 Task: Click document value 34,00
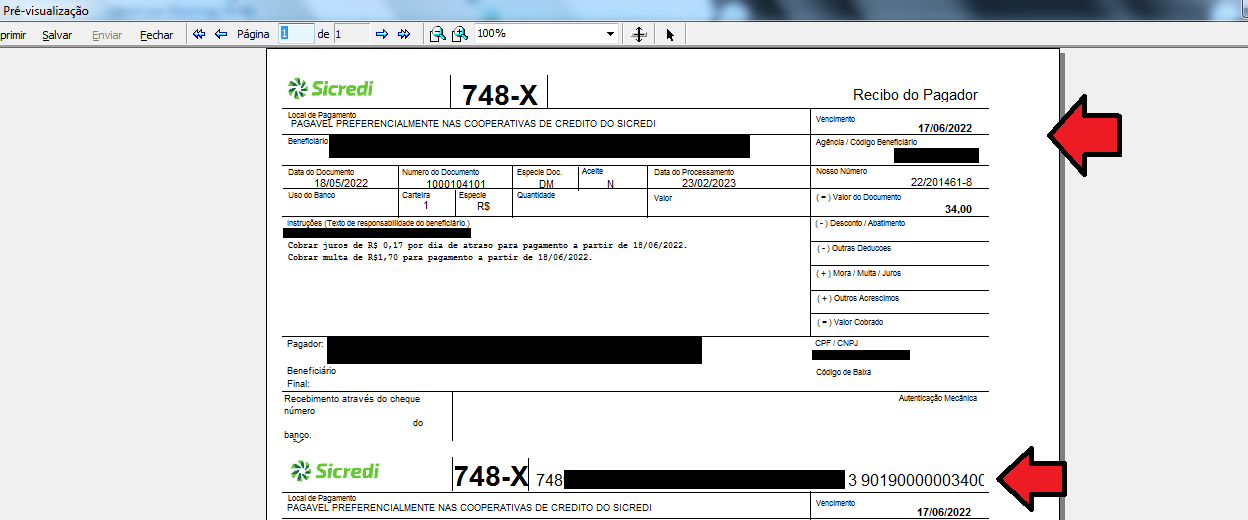[958, 209]
